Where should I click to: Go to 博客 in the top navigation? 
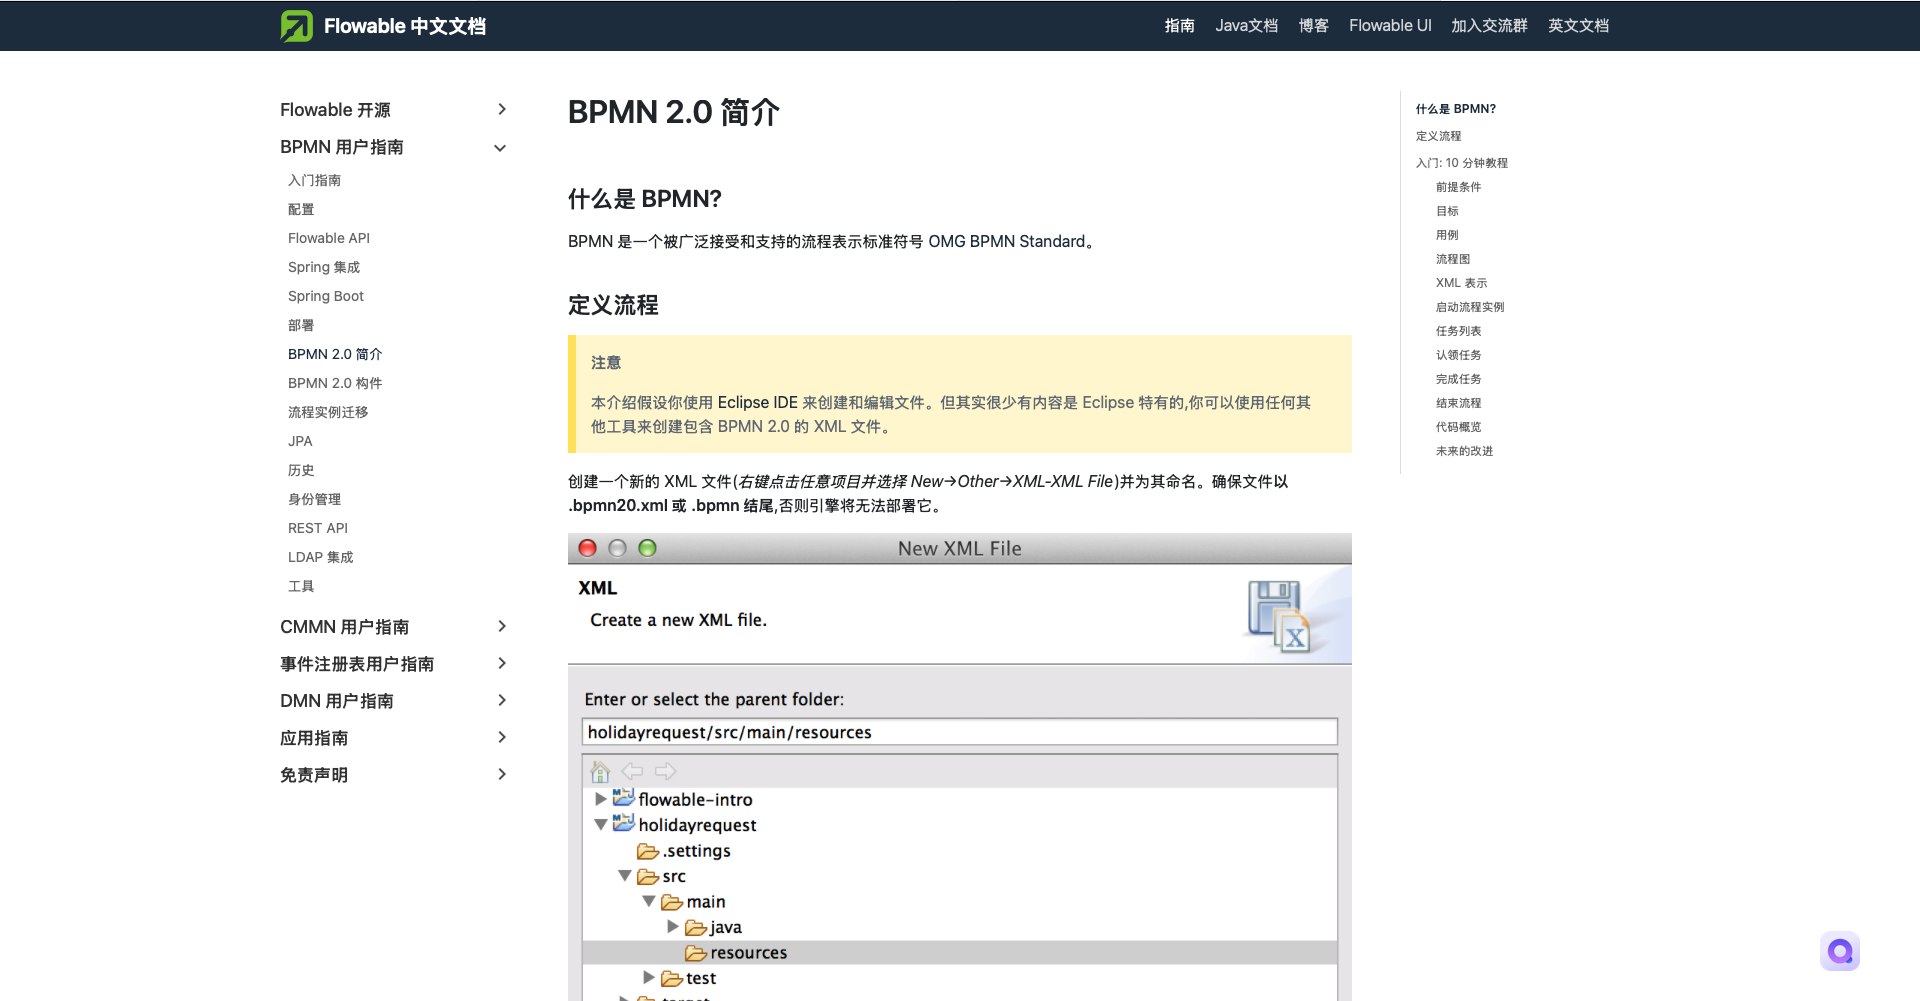coord(1313,26)
